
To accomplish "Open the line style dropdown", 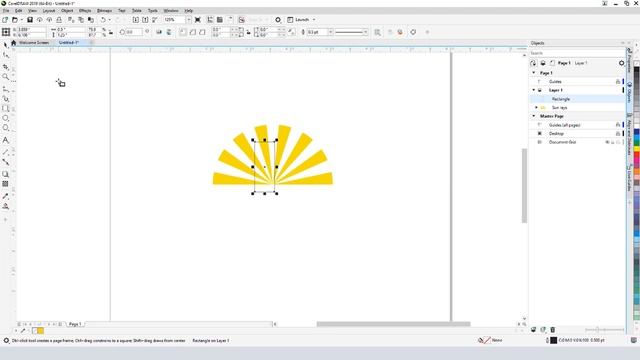I will [x=365, y=32].
